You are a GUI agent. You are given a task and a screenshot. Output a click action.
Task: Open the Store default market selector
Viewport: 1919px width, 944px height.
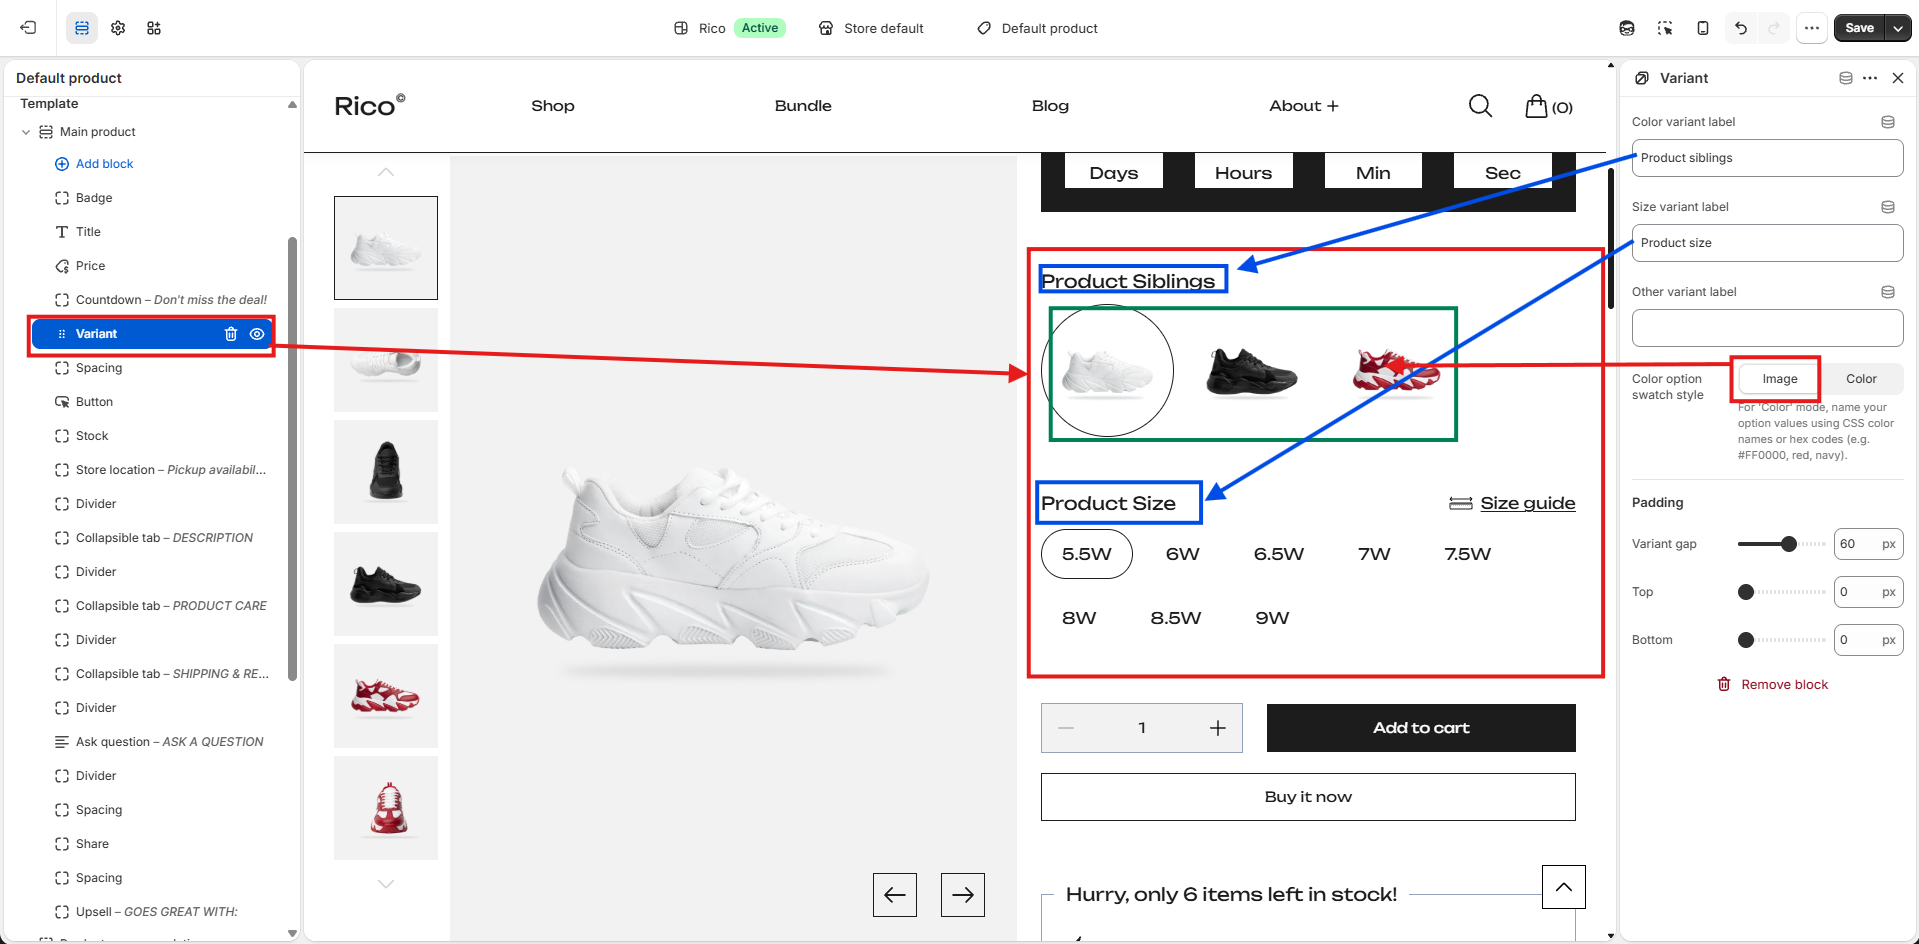pos(871,28)
